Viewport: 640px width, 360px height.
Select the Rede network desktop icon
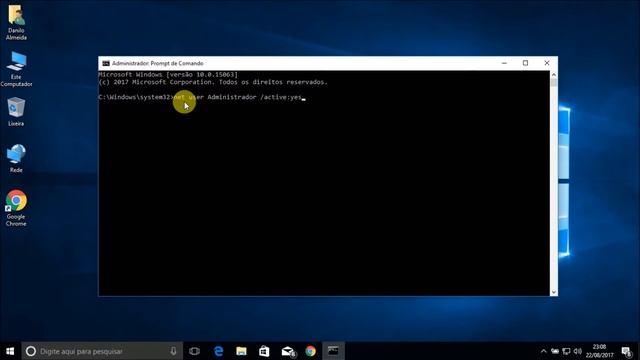(16, 158)
